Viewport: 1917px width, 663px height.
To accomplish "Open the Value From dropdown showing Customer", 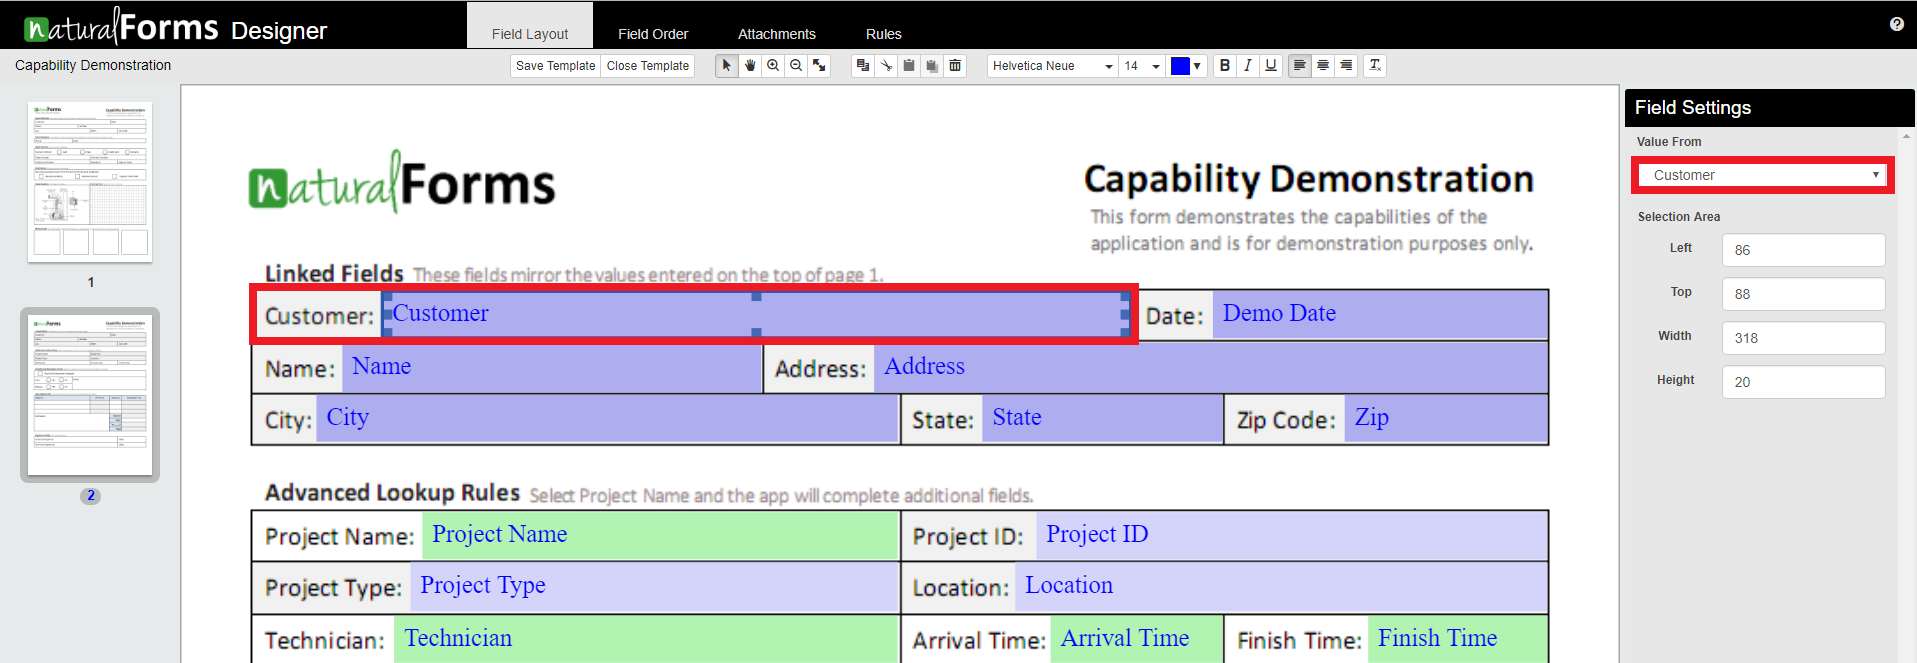I will point(1763,175).
